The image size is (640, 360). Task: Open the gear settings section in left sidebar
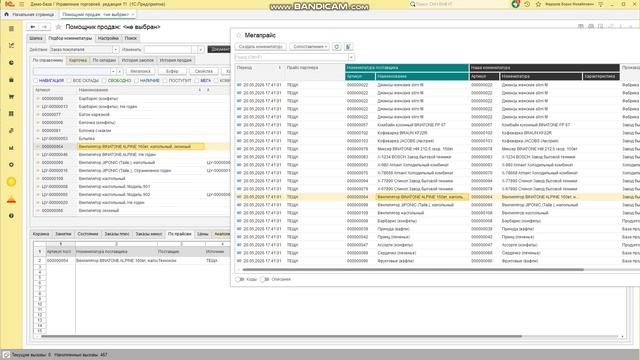coord(11,164)
